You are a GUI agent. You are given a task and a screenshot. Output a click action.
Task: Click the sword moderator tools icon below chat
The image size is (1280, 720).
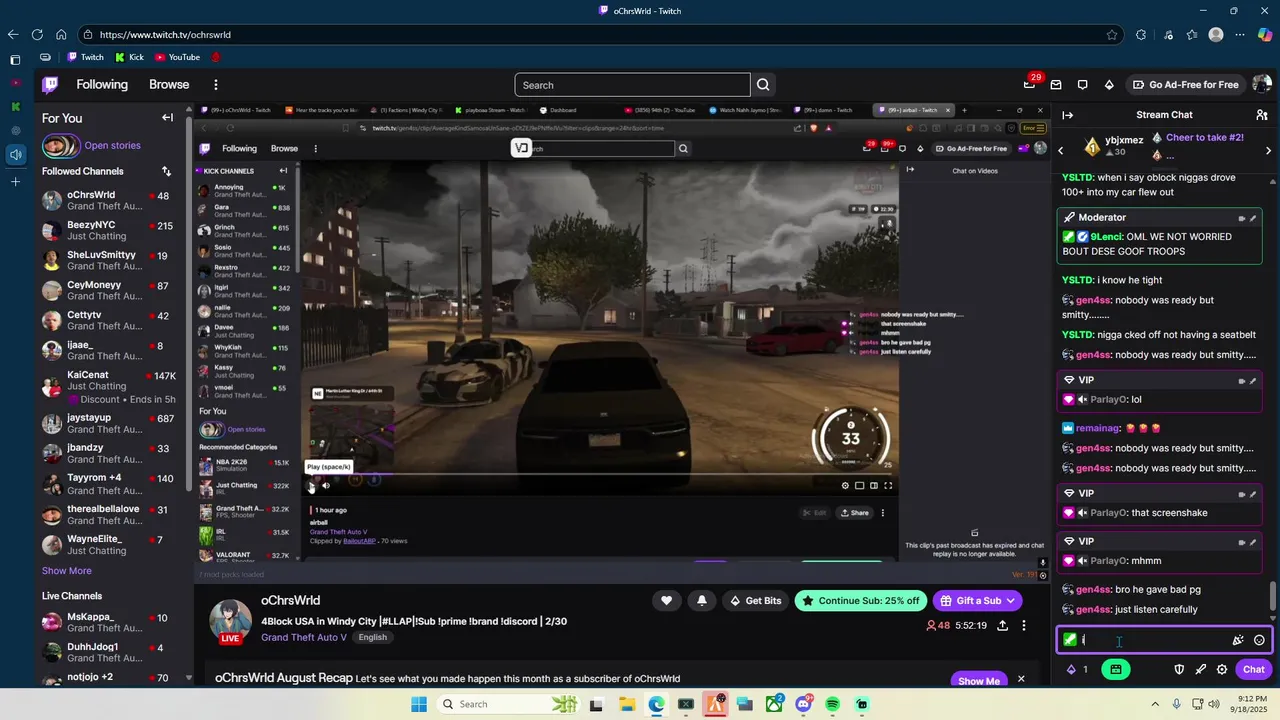(x=1201, y=670)
